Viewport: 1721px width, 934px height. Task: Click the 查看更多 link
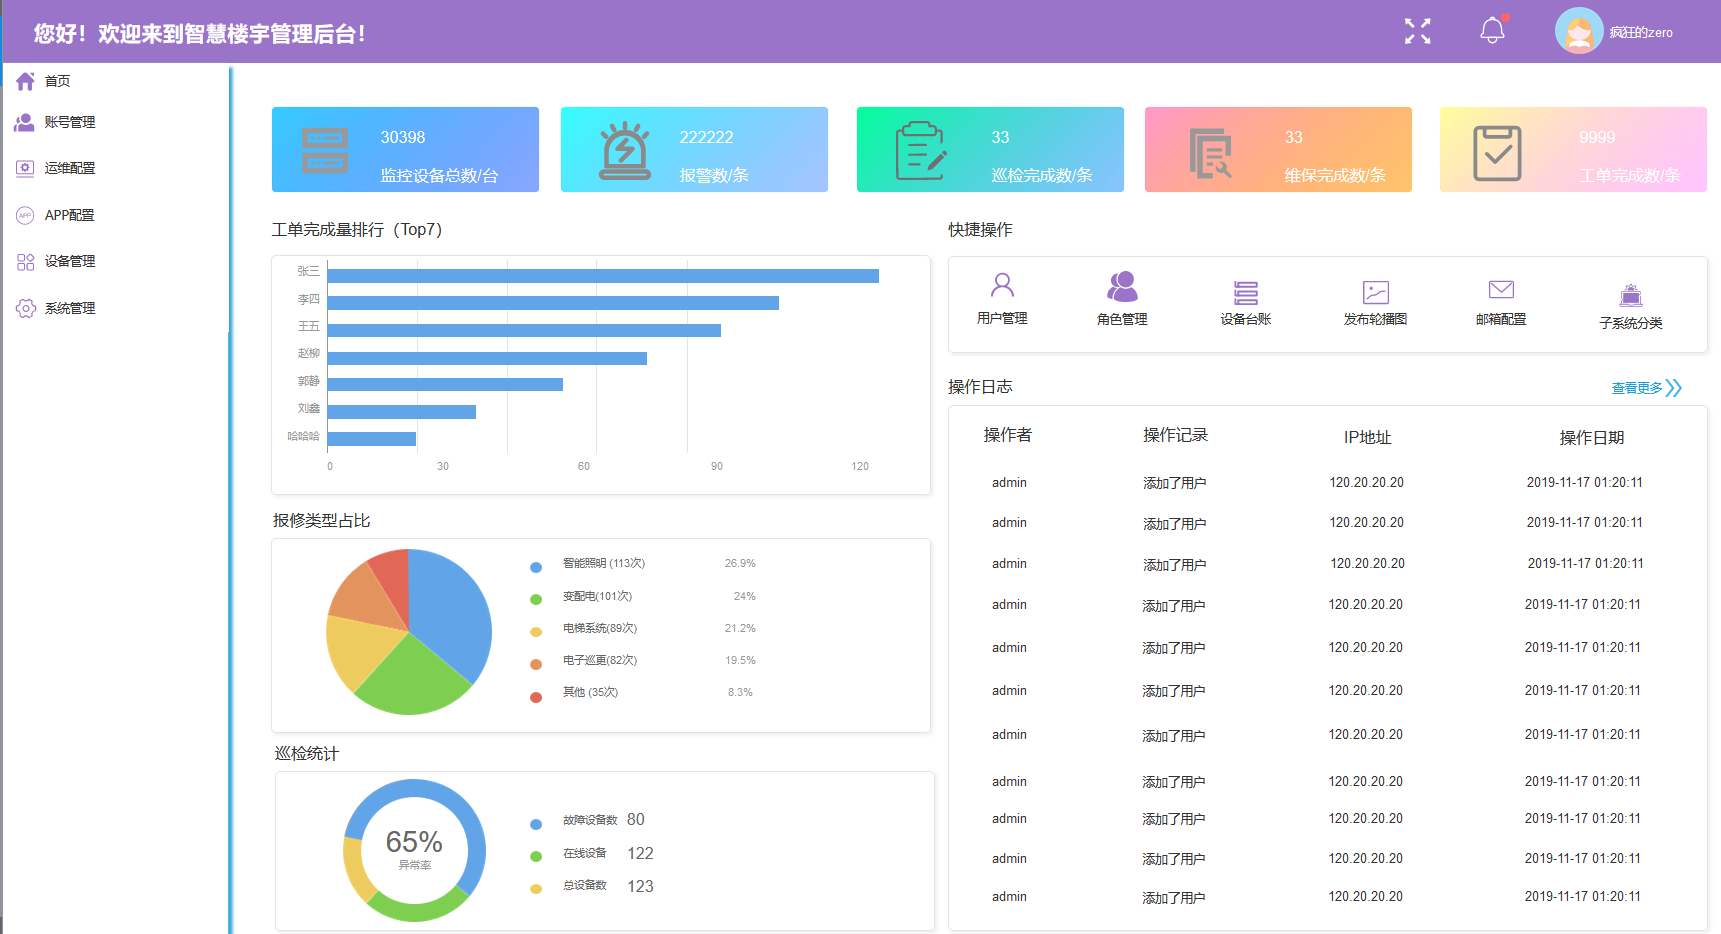[1637, 388]
